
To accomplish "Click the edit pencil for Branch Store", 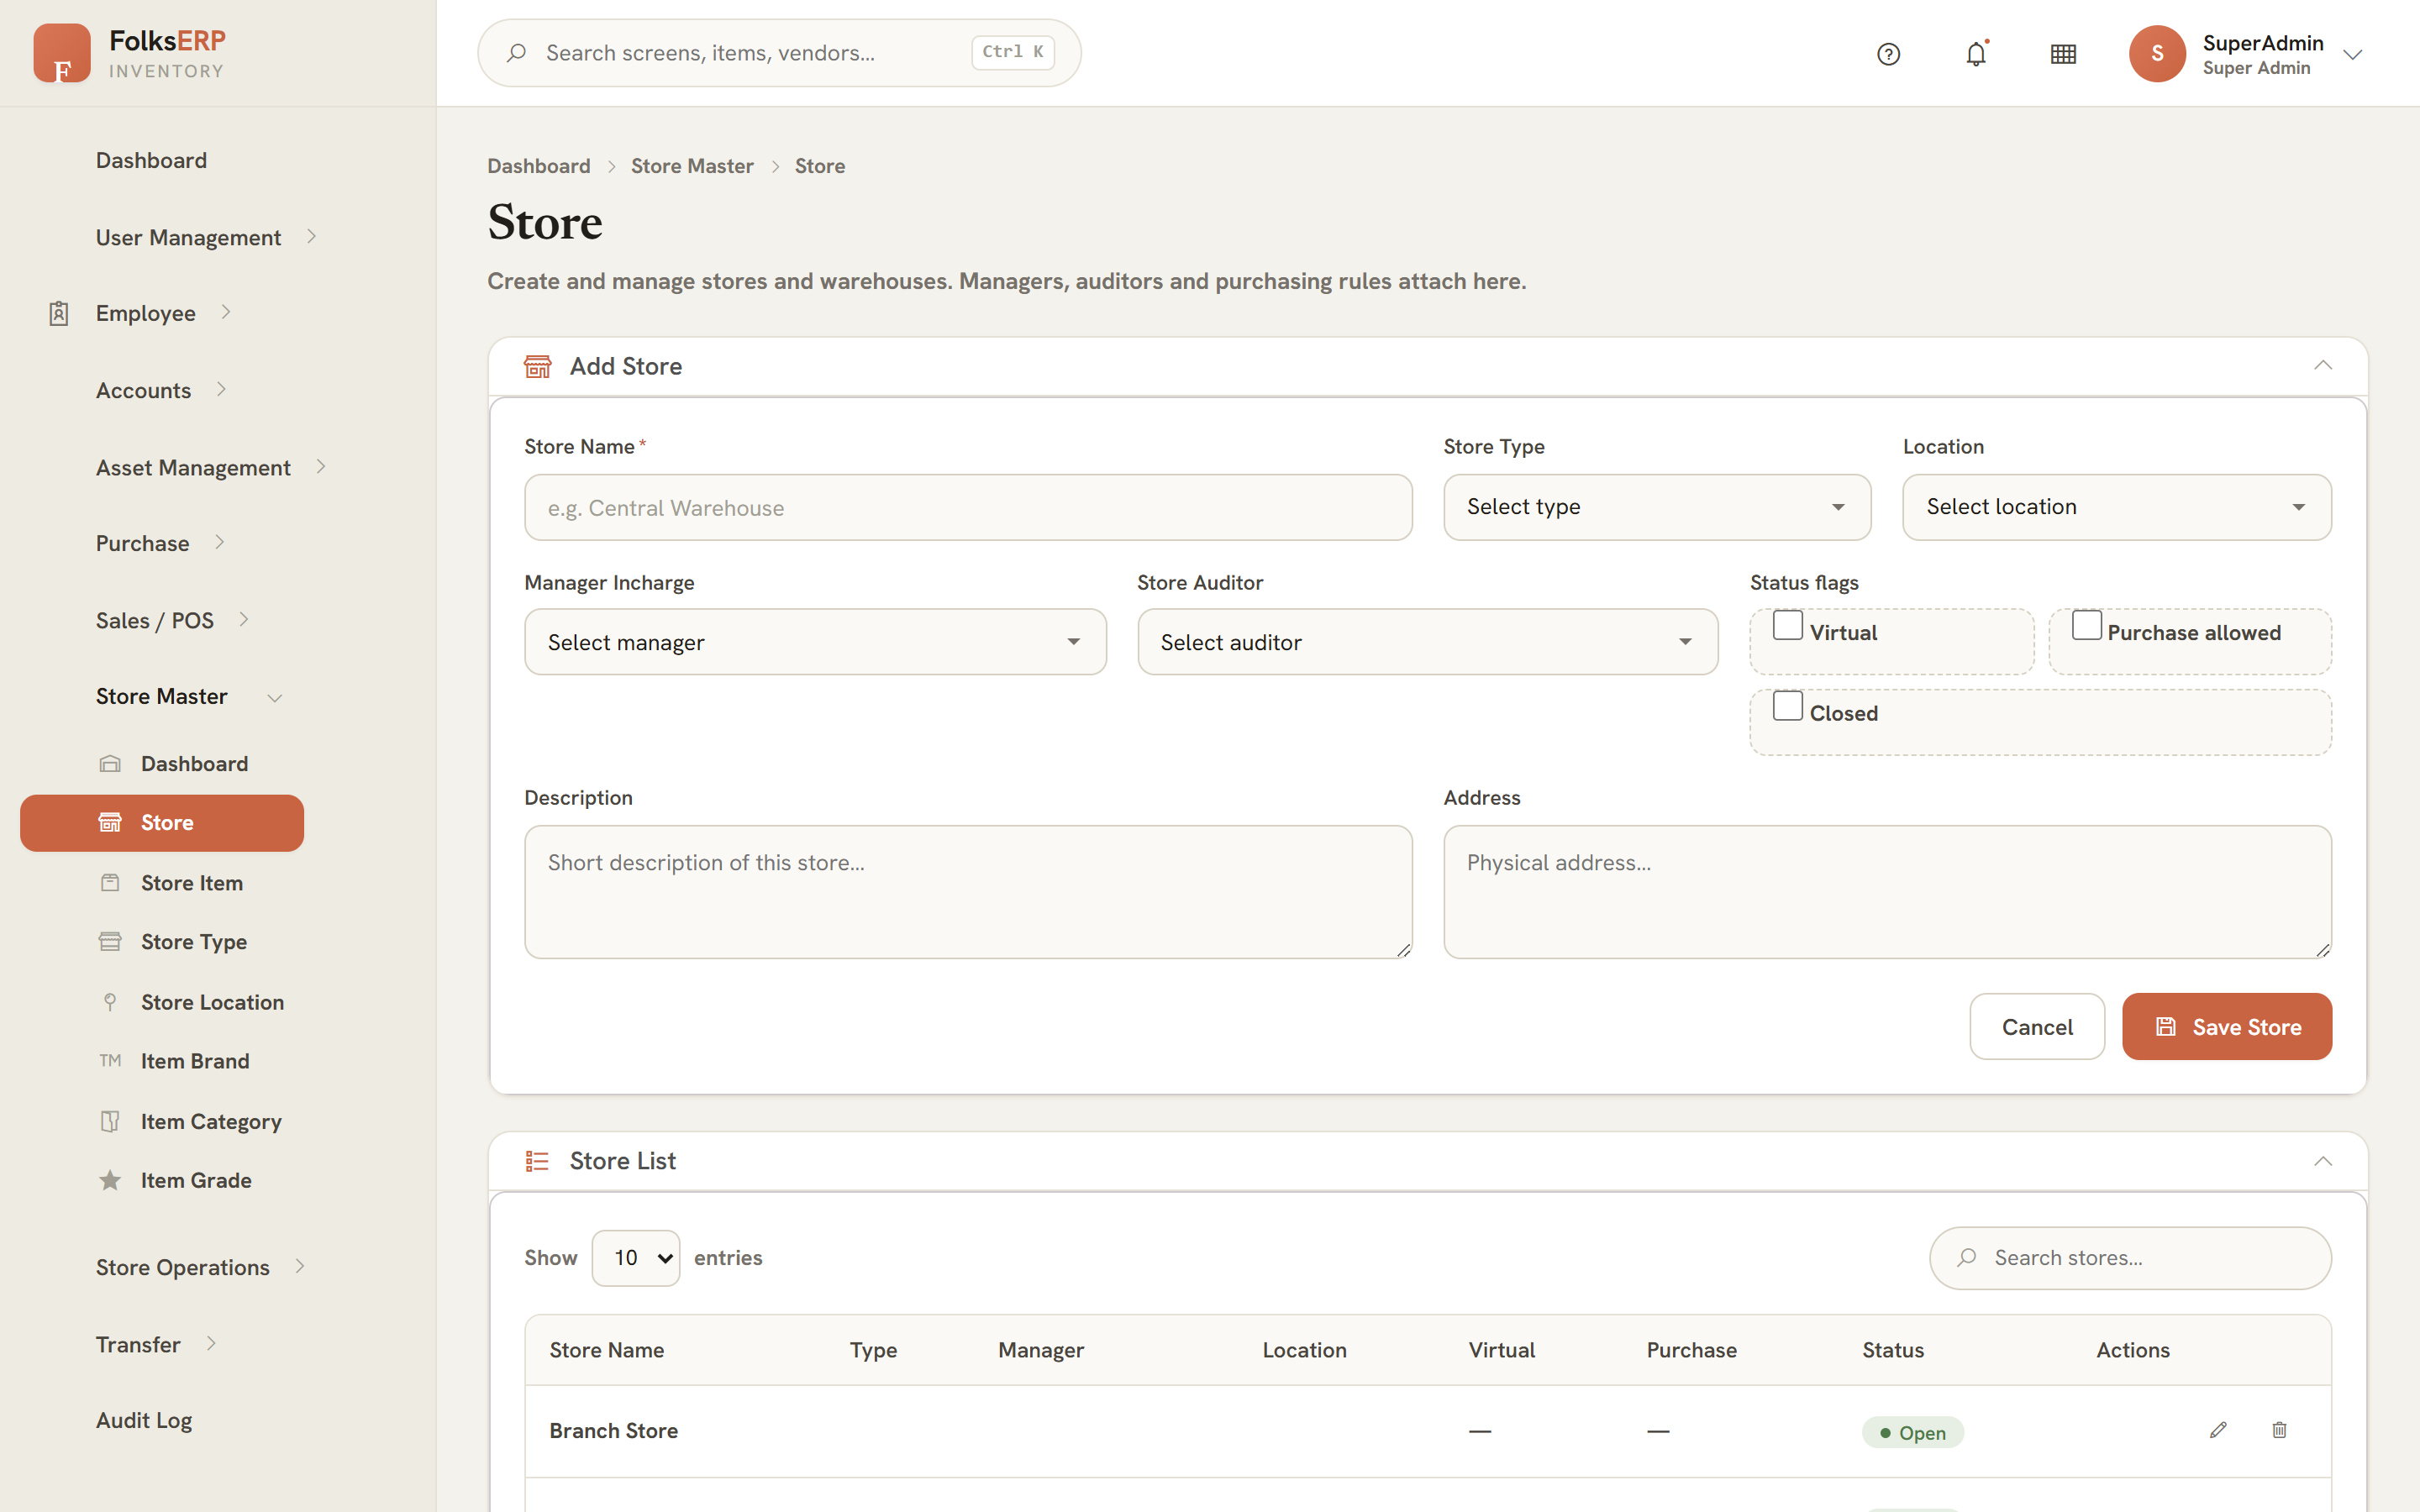I will [x=2218, y=1430].
